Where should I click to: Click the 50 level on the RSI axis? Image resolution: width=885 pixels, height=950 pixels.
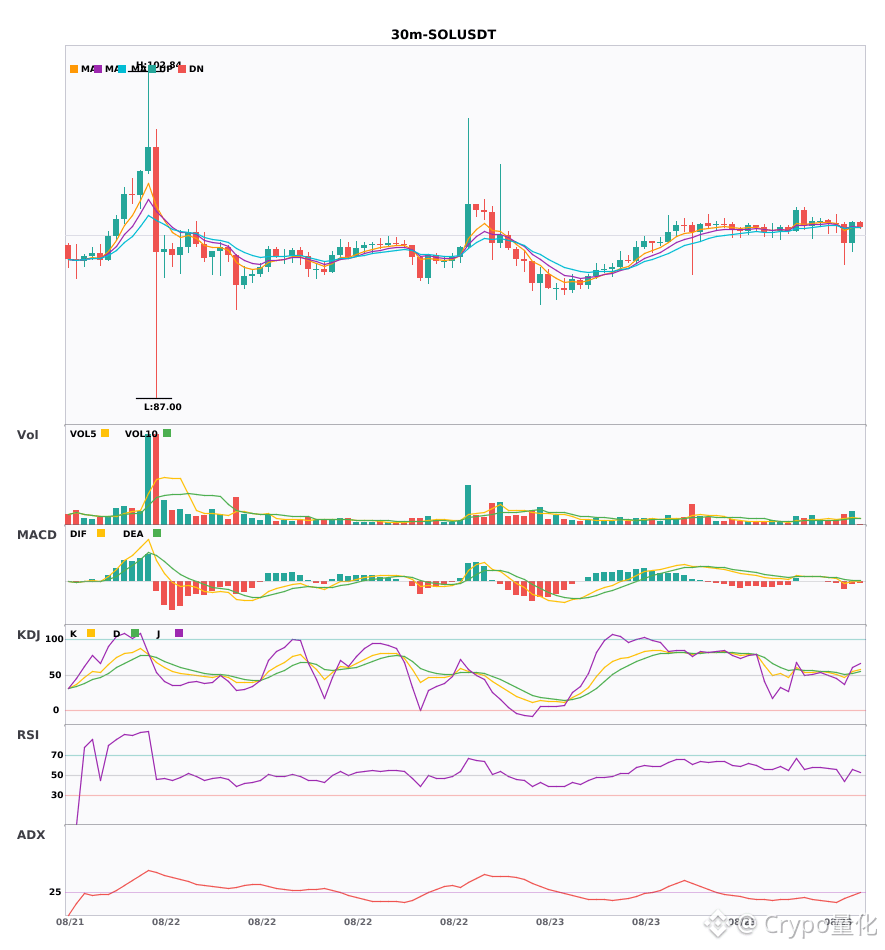(x=57, y=775)
